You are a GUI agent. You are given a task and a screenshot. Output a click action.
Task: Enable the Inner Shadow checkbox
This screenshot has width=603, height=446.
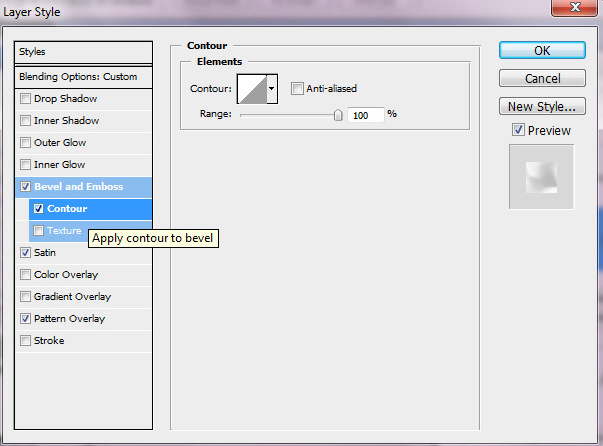coord(25,121)
